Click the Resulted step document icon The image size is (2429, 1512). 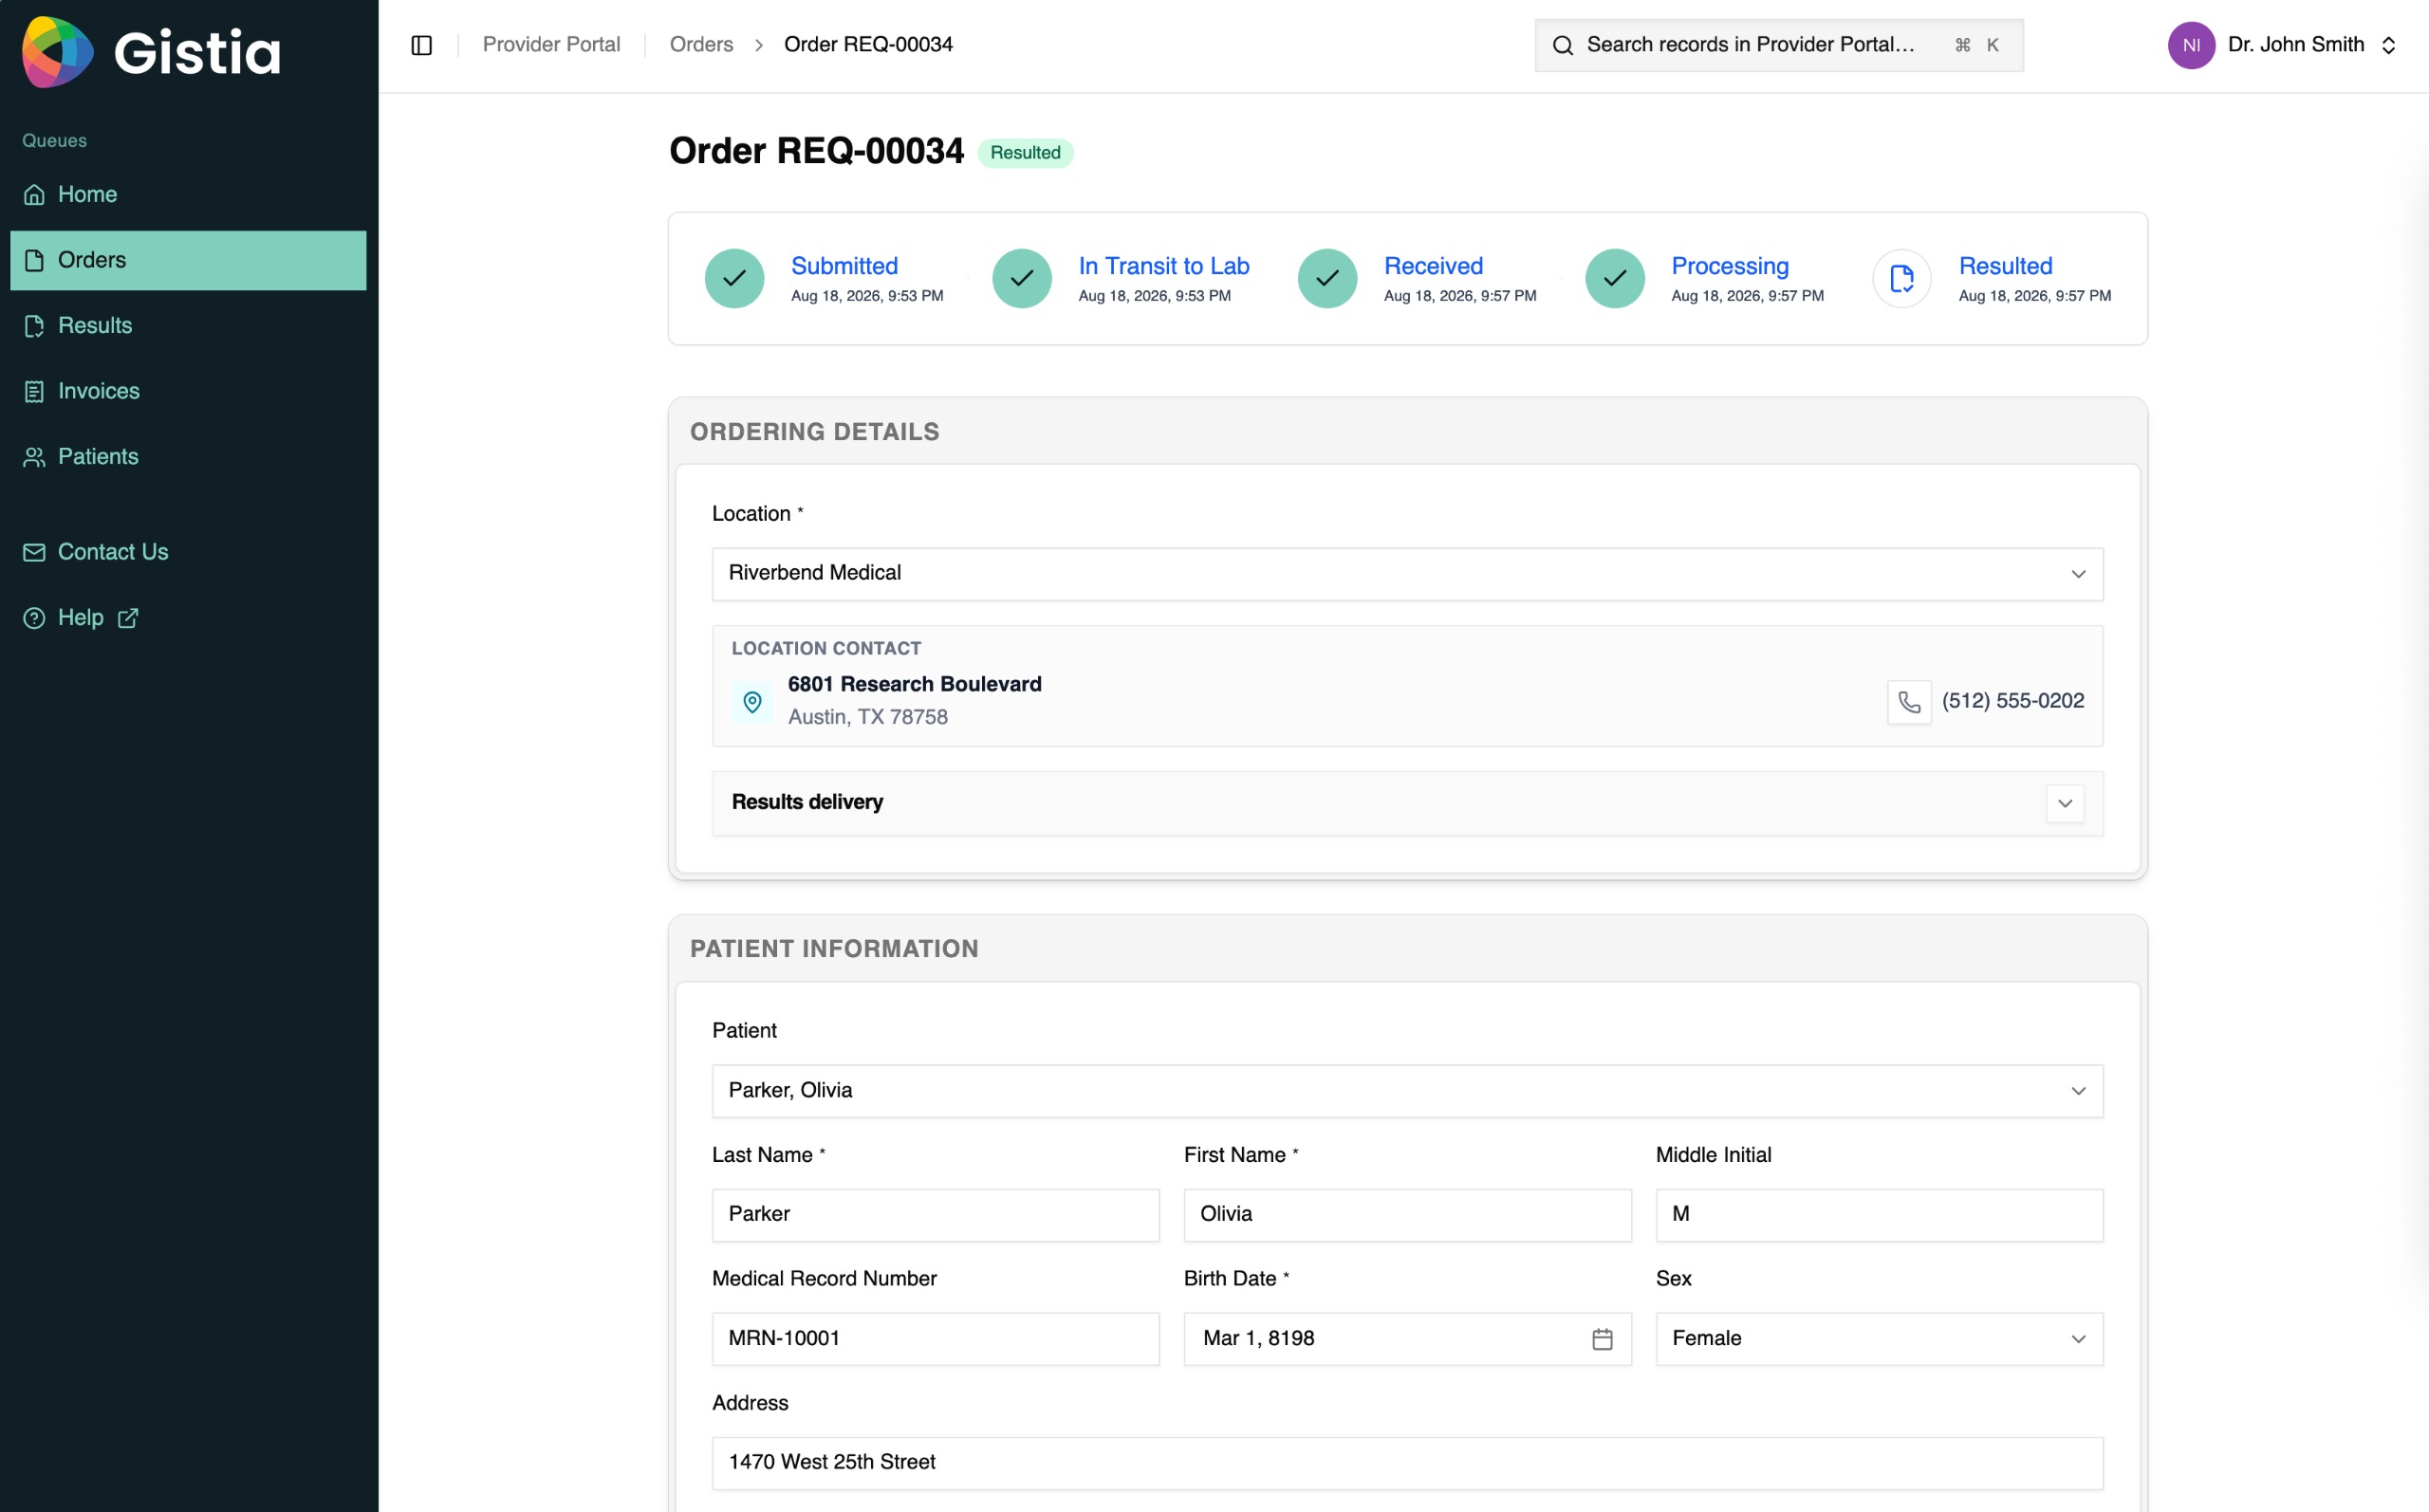pos(1901,279)
